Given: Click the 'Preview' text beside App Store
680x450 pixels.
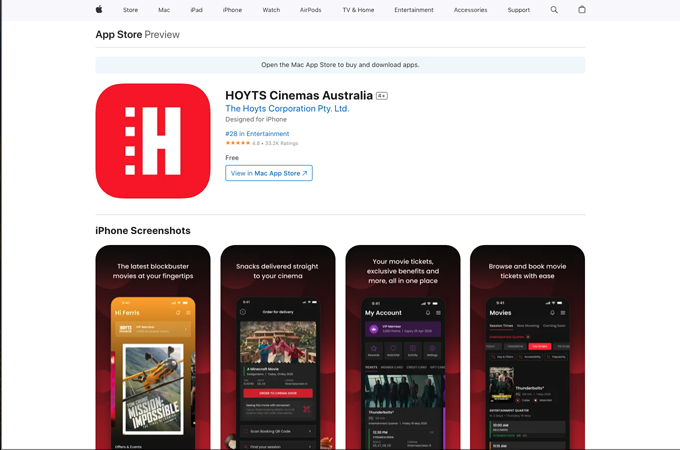Looking at the screenshot, I should (162, 35).
